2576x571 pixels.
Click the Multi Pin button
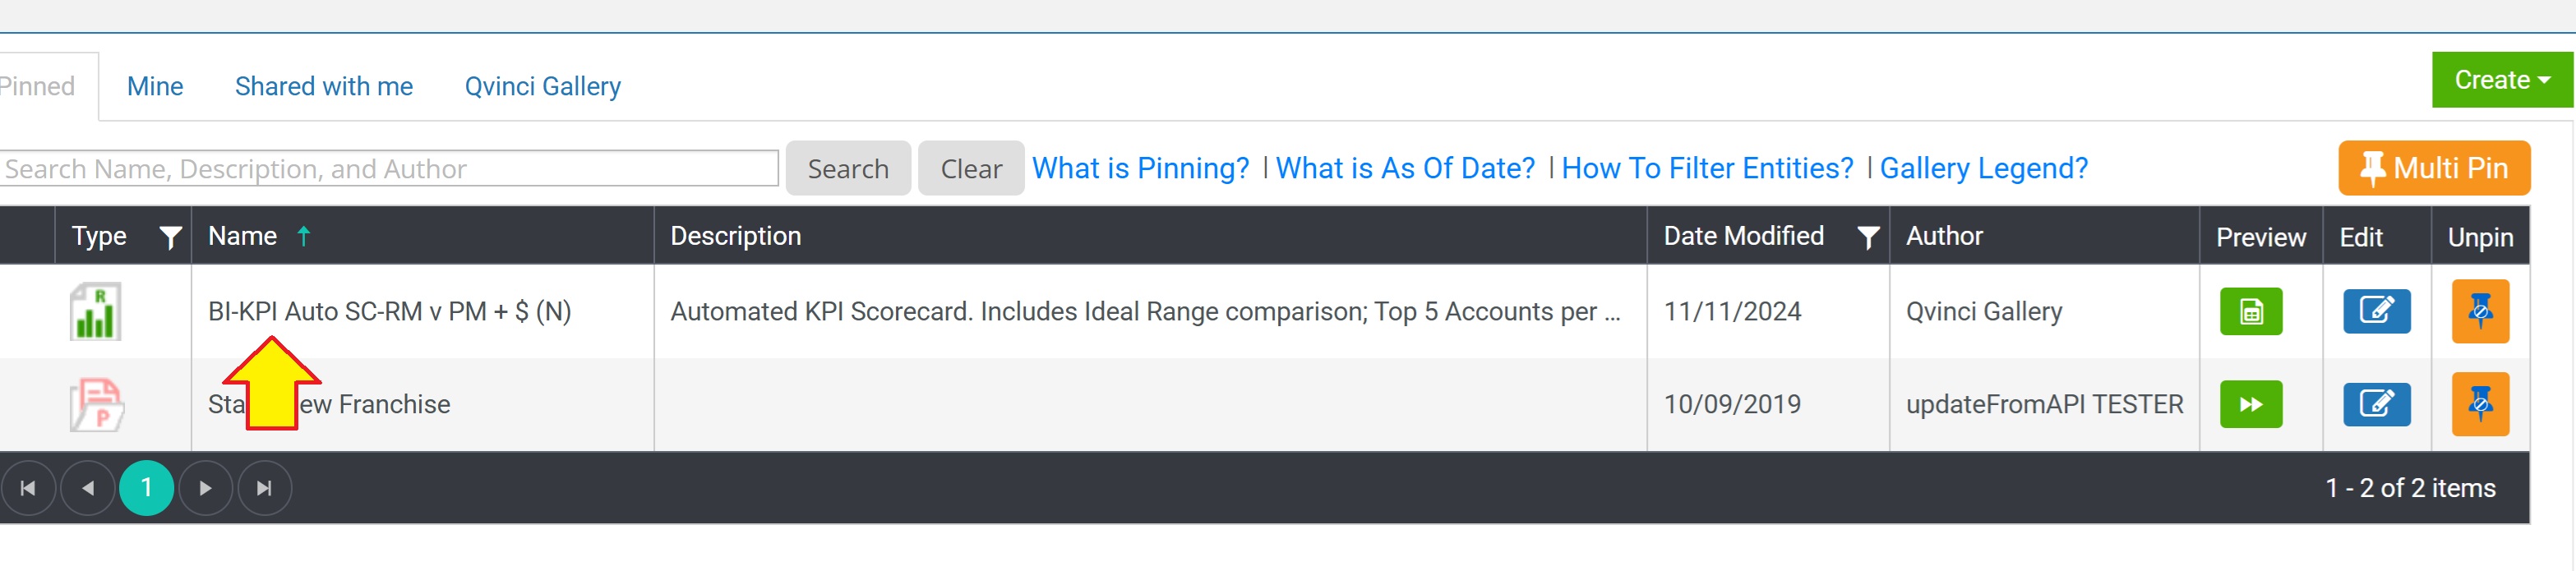[2433, 168]
